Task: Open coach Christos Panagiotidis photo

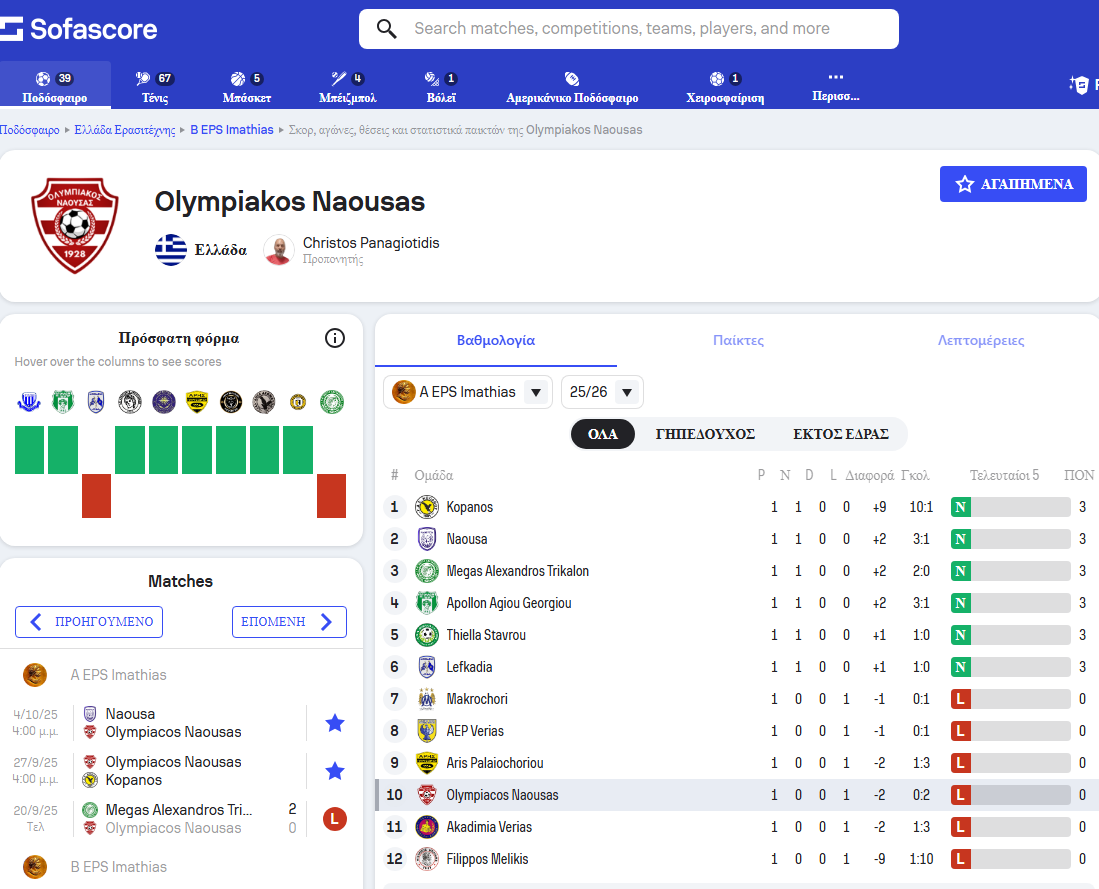Action: [x=279, y=250]
